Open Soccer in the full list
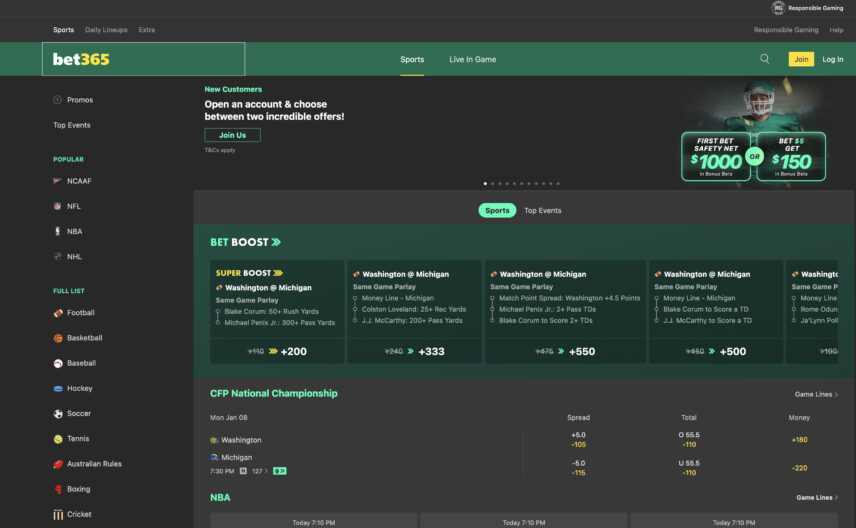This screenshot has width=856, height=528. (x=72, y=413)
